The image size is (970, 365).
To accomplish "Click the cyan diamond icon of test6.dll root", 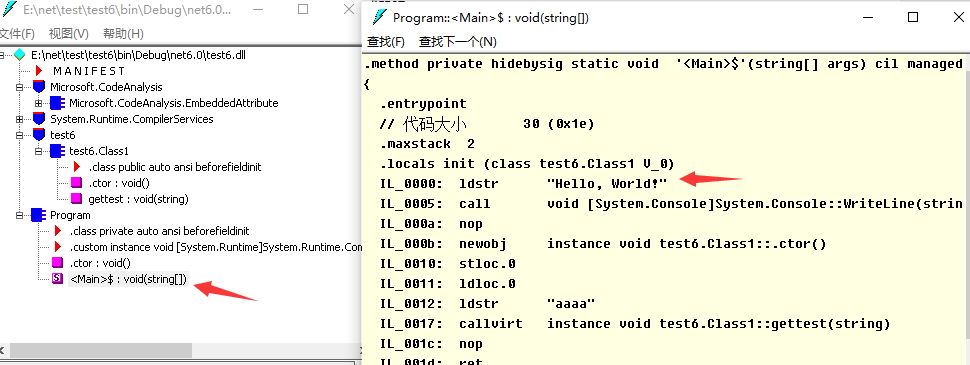I will click(20, 54).
